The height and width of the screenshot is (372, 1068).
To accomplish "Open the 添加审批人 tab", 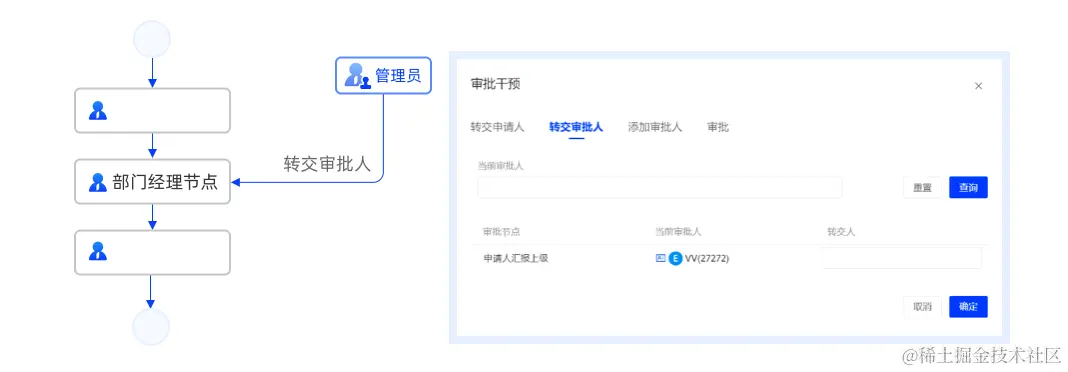I will pyautogui.click(x=655, y=127).
